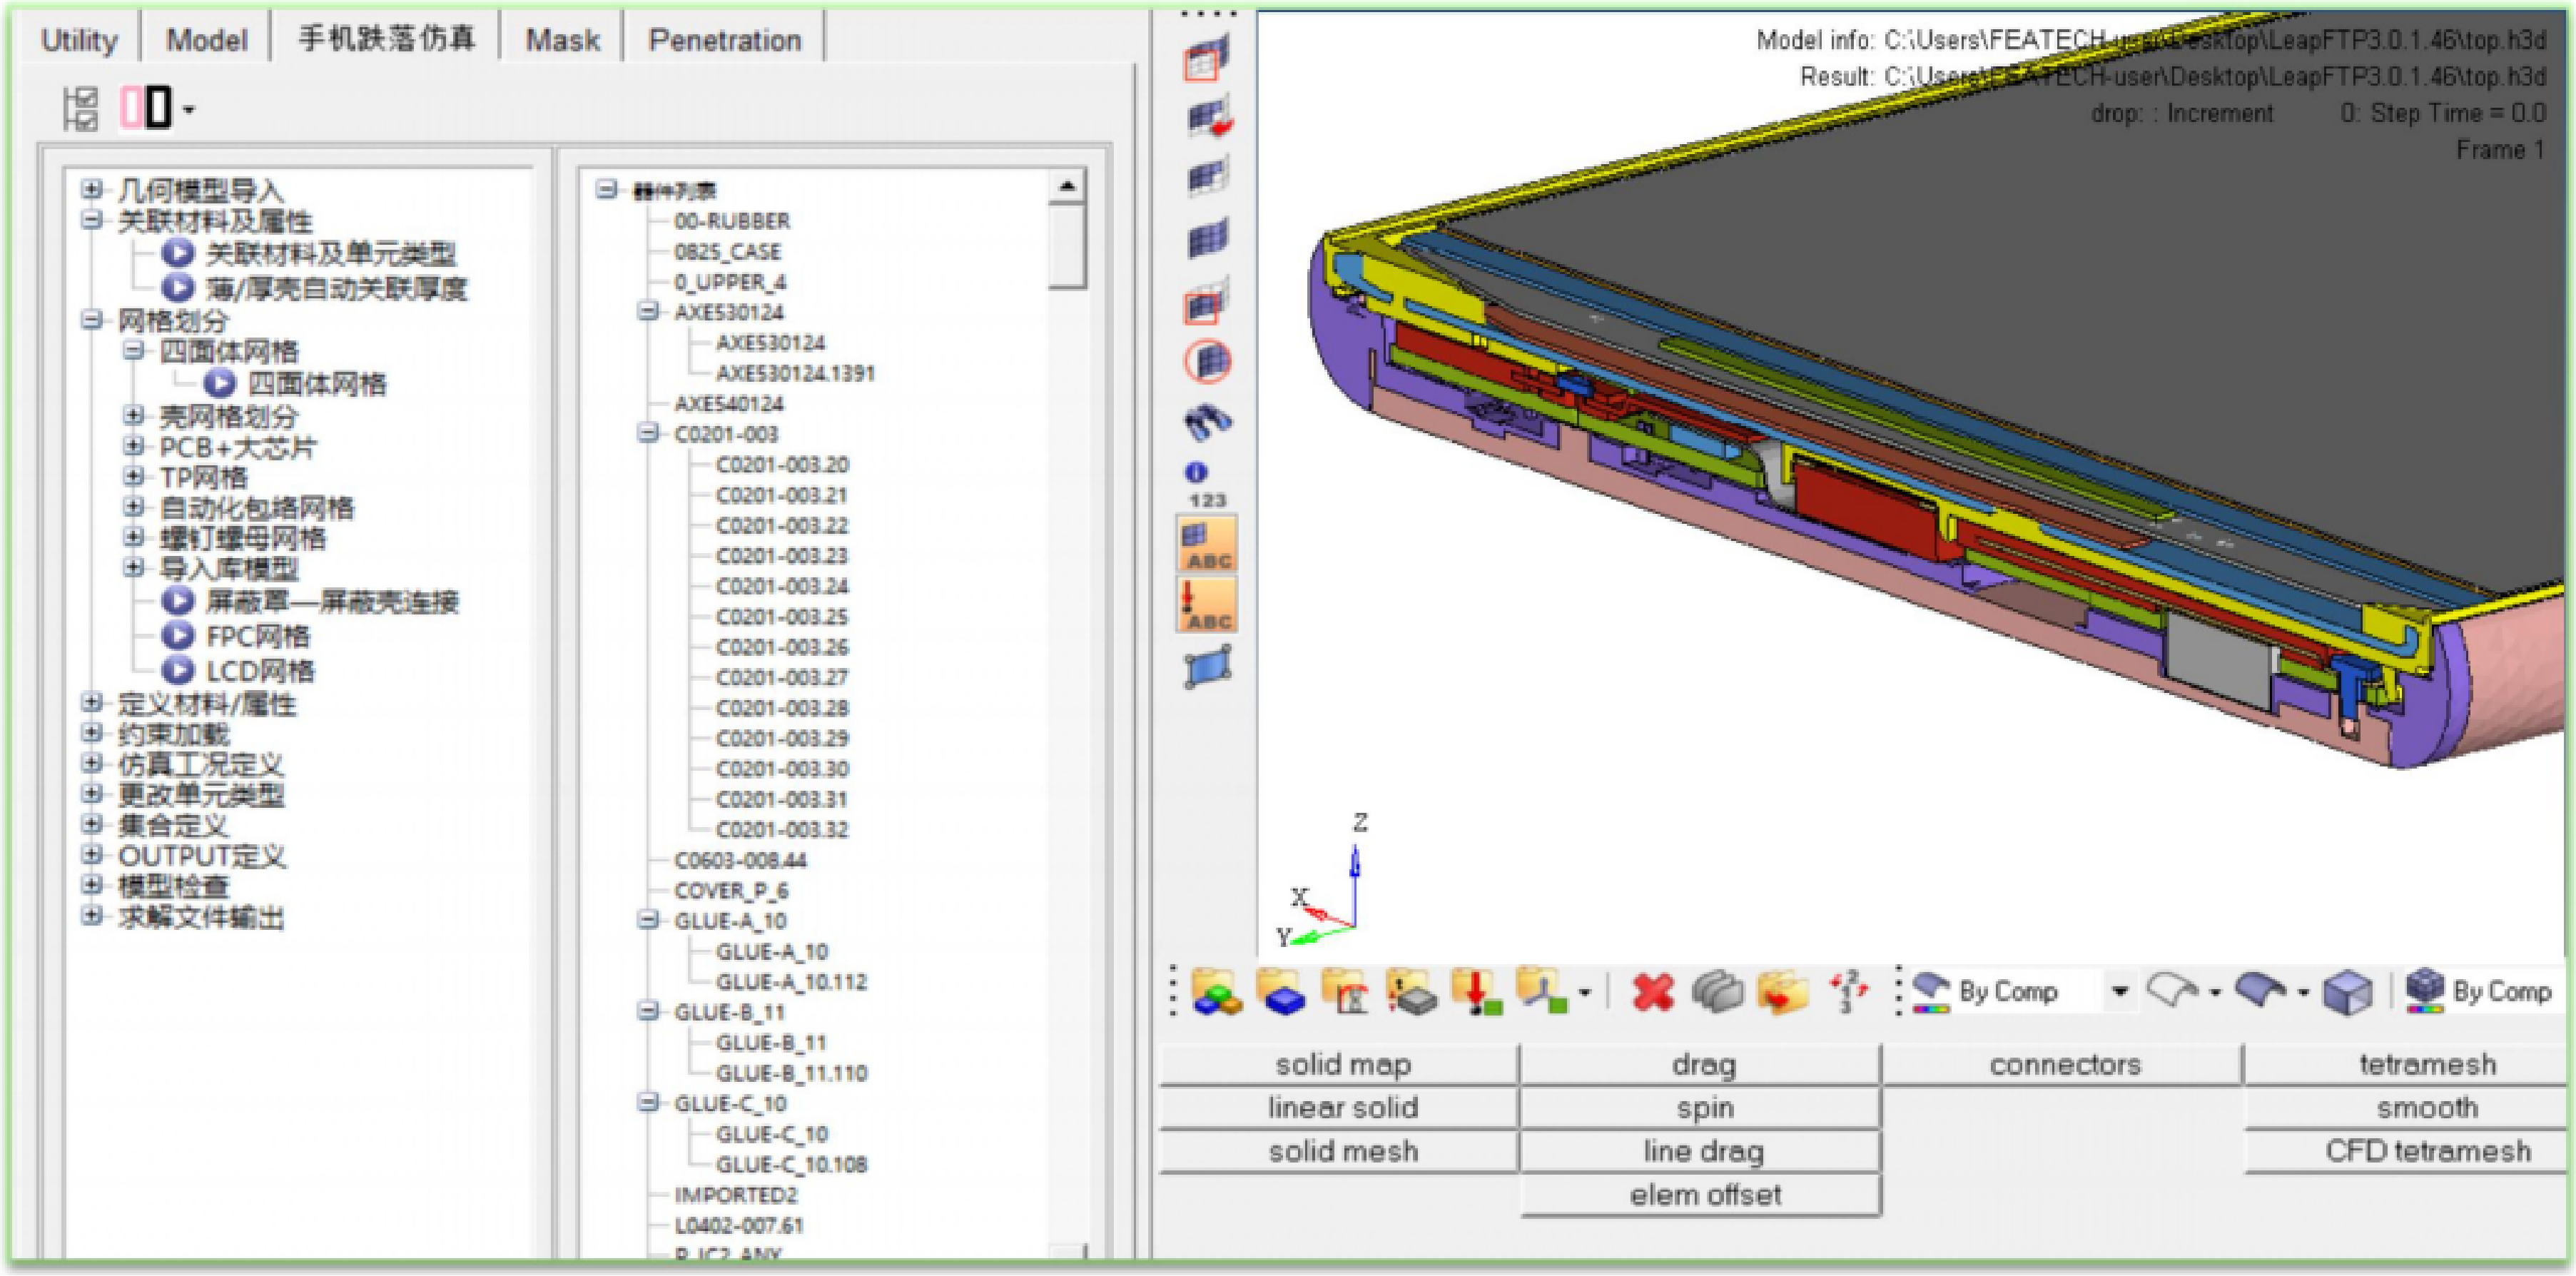Click the tetramesh panel button
This screenshot has height=1276, width=2576.
coord(2426,1064)
